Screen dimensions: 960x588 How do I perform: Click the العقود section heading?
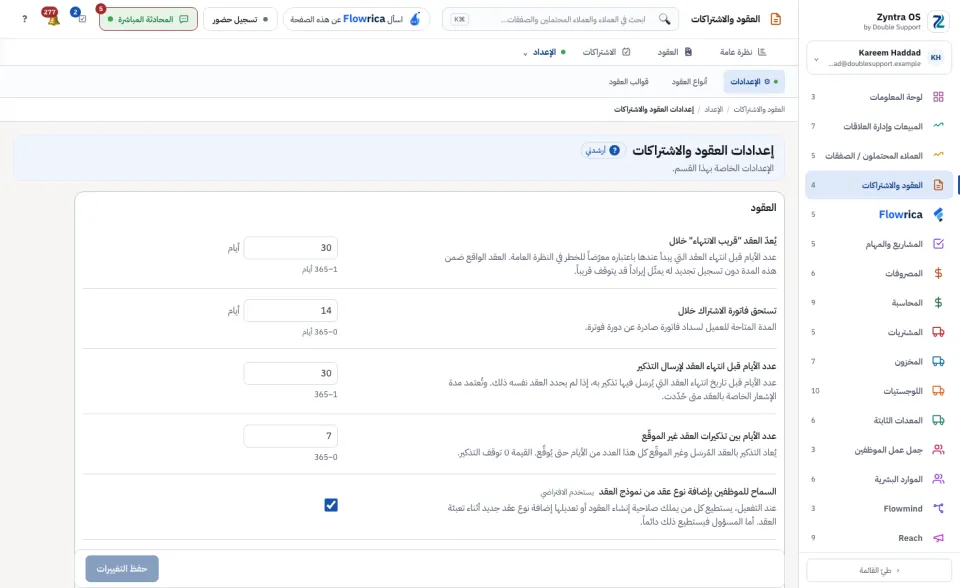(x=763, y=208)
